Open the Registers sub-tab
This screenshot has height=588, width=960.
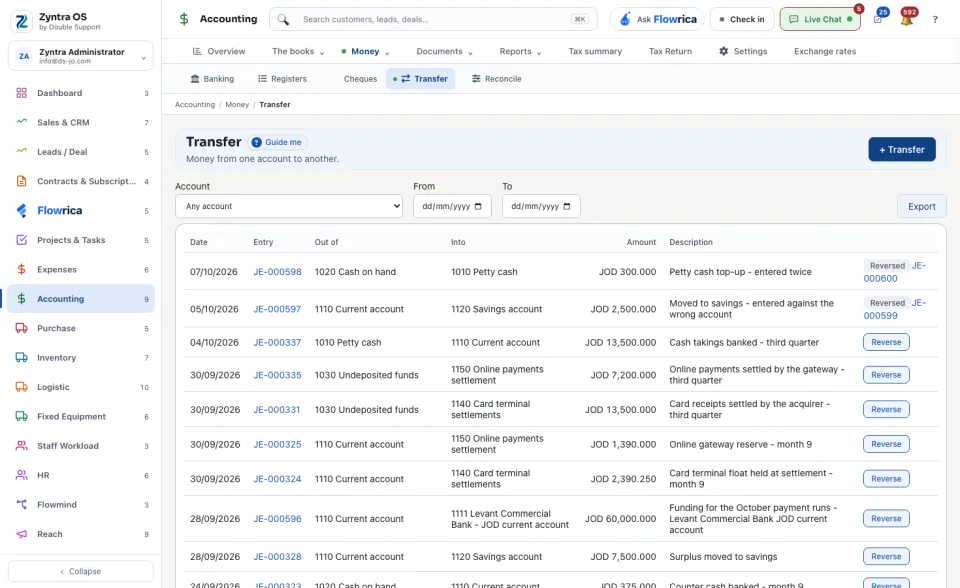click(x=282, y=79)
